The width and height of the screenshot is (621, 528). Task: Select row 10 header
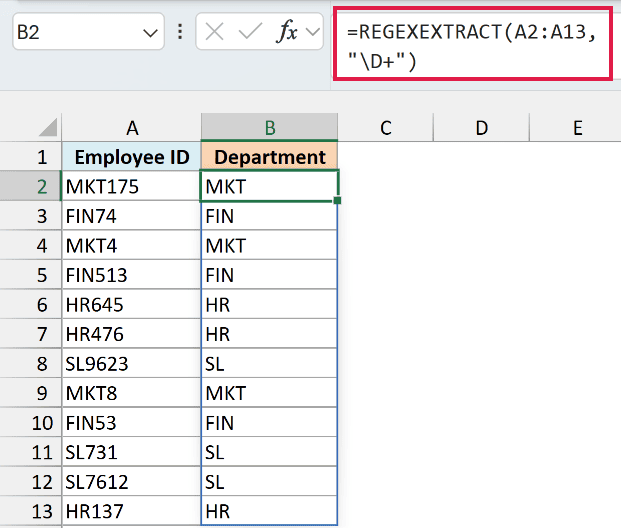[31, 422]
